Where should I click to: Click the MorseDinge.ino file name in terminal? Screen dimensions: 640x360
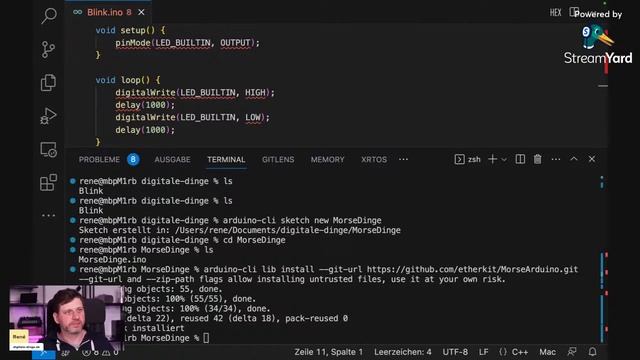point(112,260)
